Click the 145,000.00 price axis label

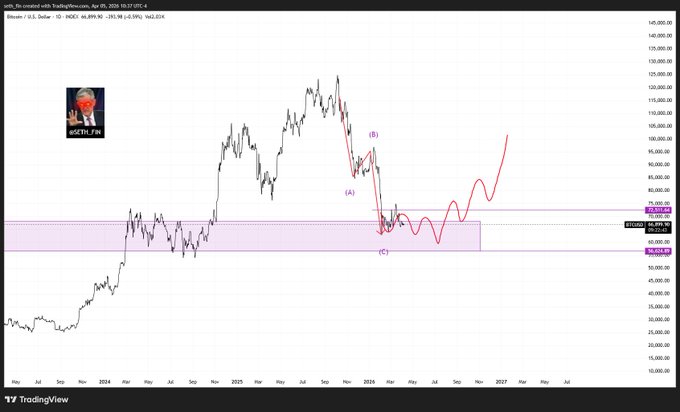pyautogui.click(x=660, y=23)
